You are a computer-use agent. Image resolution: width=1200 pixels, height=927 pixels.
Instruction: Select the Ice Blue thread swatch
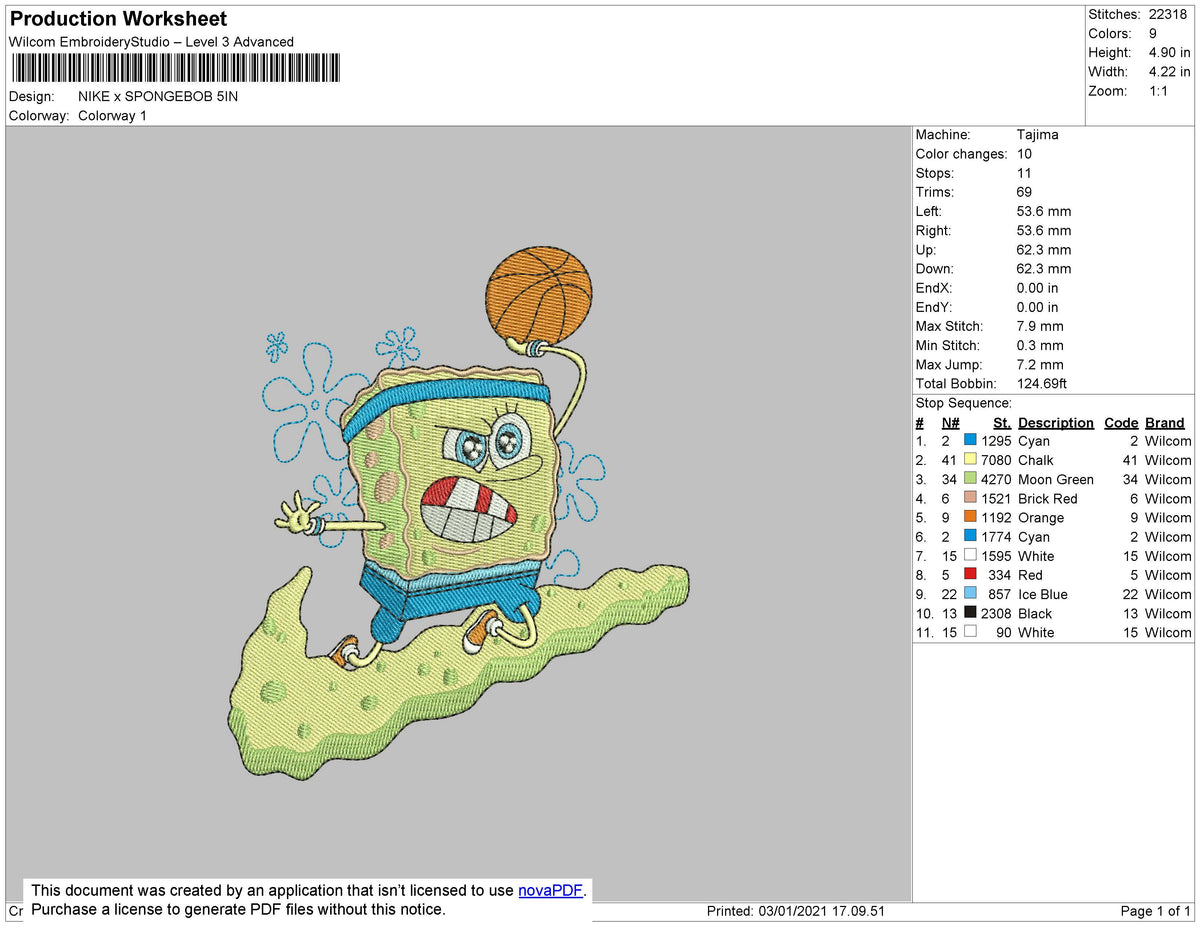pos(969,594)
